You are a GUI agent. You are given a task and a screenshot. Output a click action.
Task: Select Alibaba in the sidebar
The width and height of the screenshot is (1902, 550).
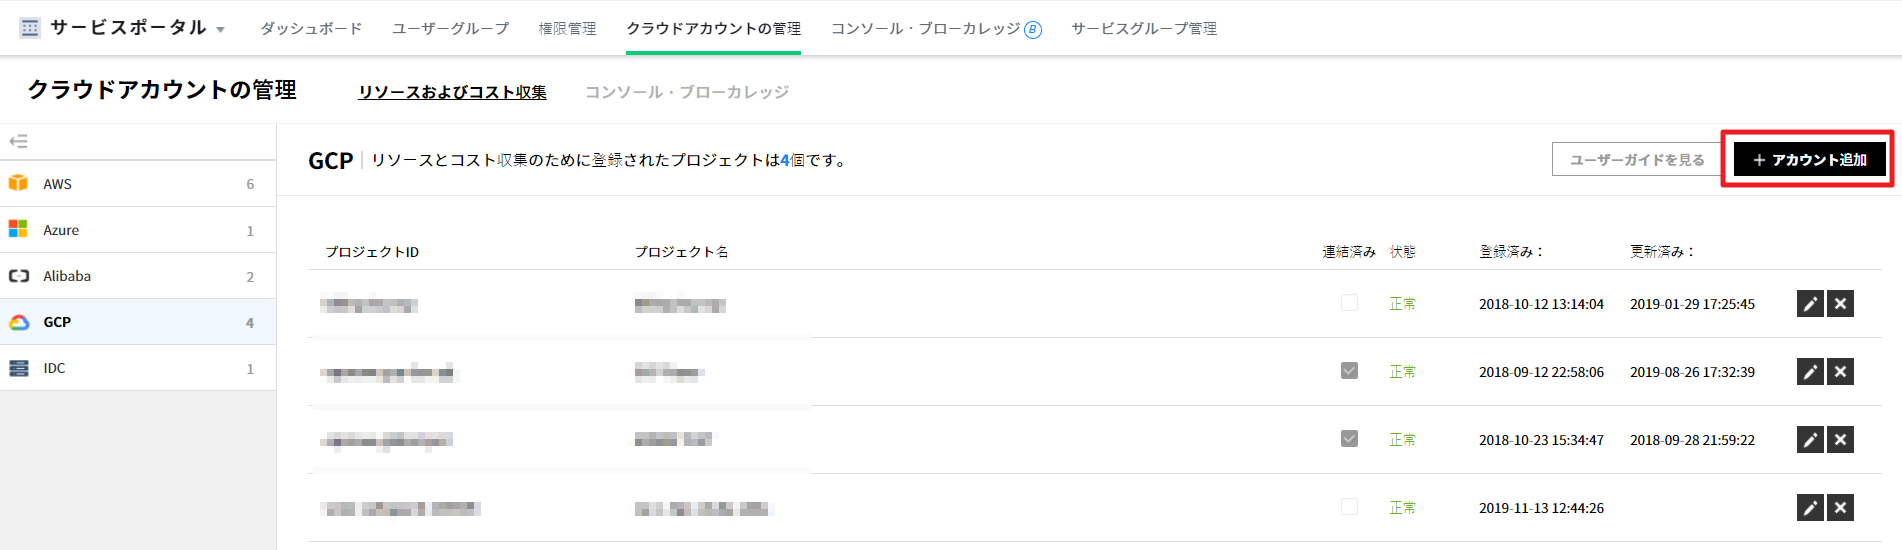[x=67, y=276]
